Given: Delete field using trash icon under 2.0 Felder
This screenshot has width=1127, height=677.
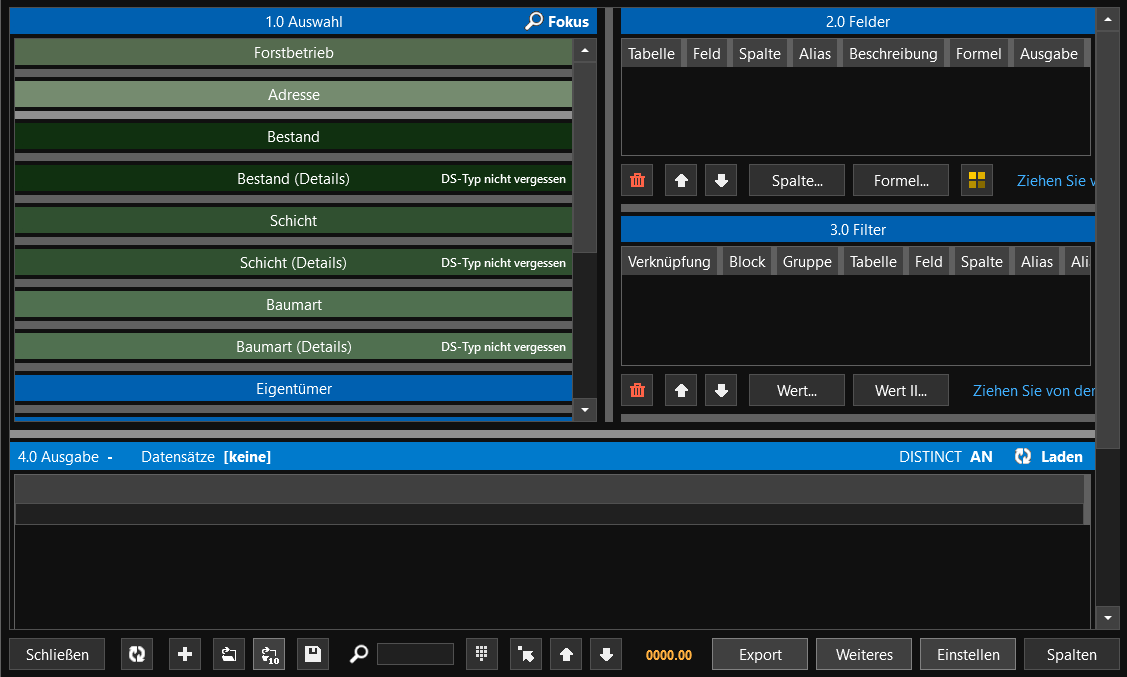Looking at the screenshot, I should 637,181.
